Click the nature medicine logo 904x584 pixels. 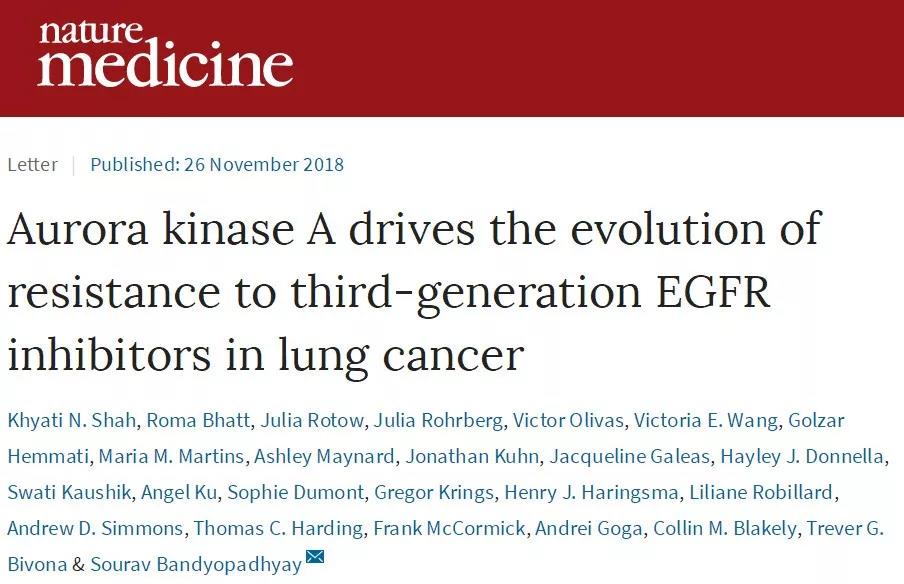[166, 55]
